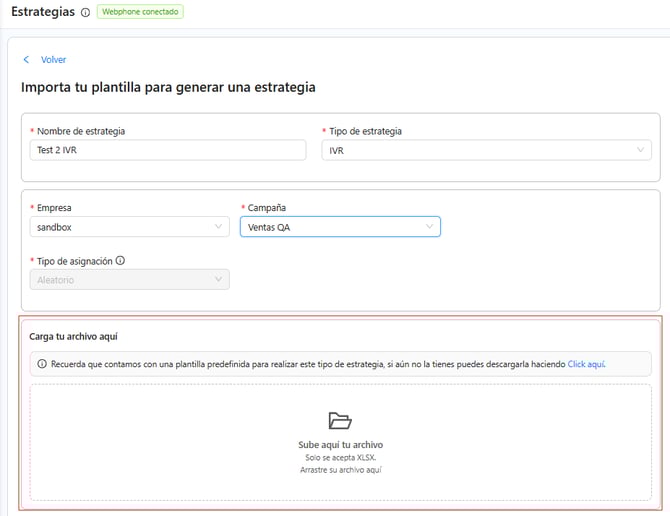Focus the Nombre de estrategia input field

167,150
